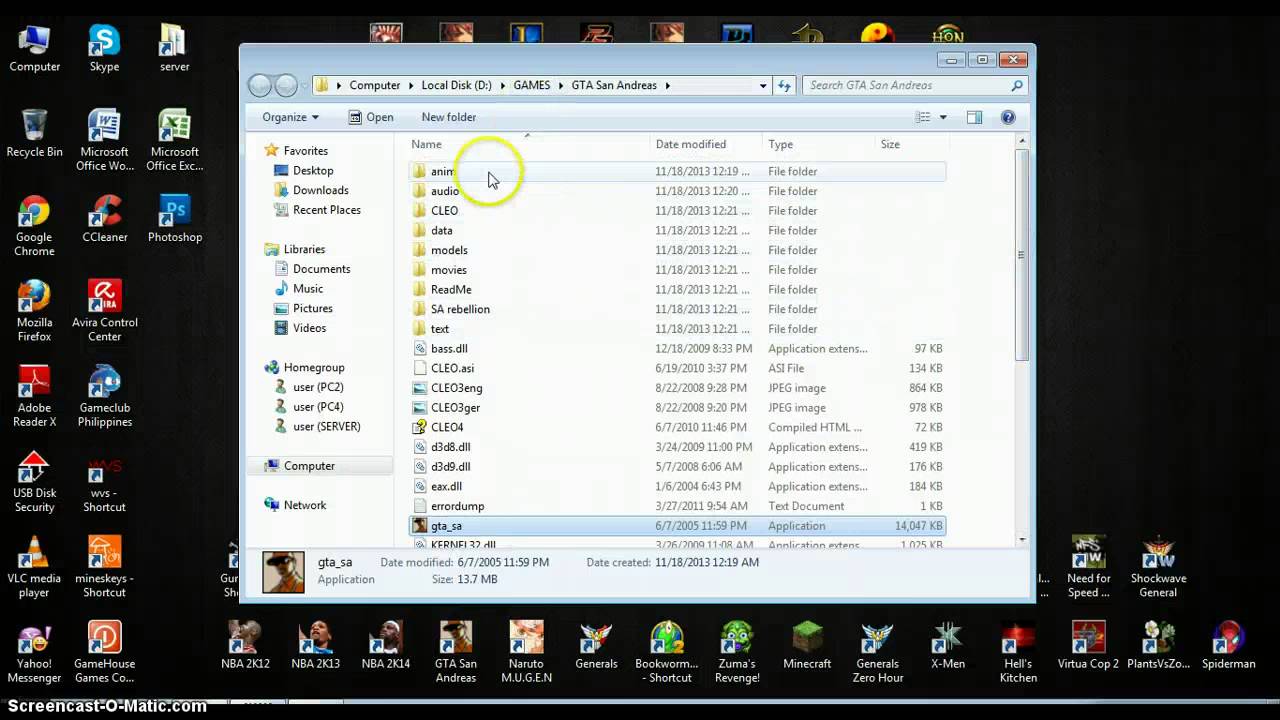Open the Organize dropdown menu
The image size is (1280, 720).
click(x=291, y=117)
